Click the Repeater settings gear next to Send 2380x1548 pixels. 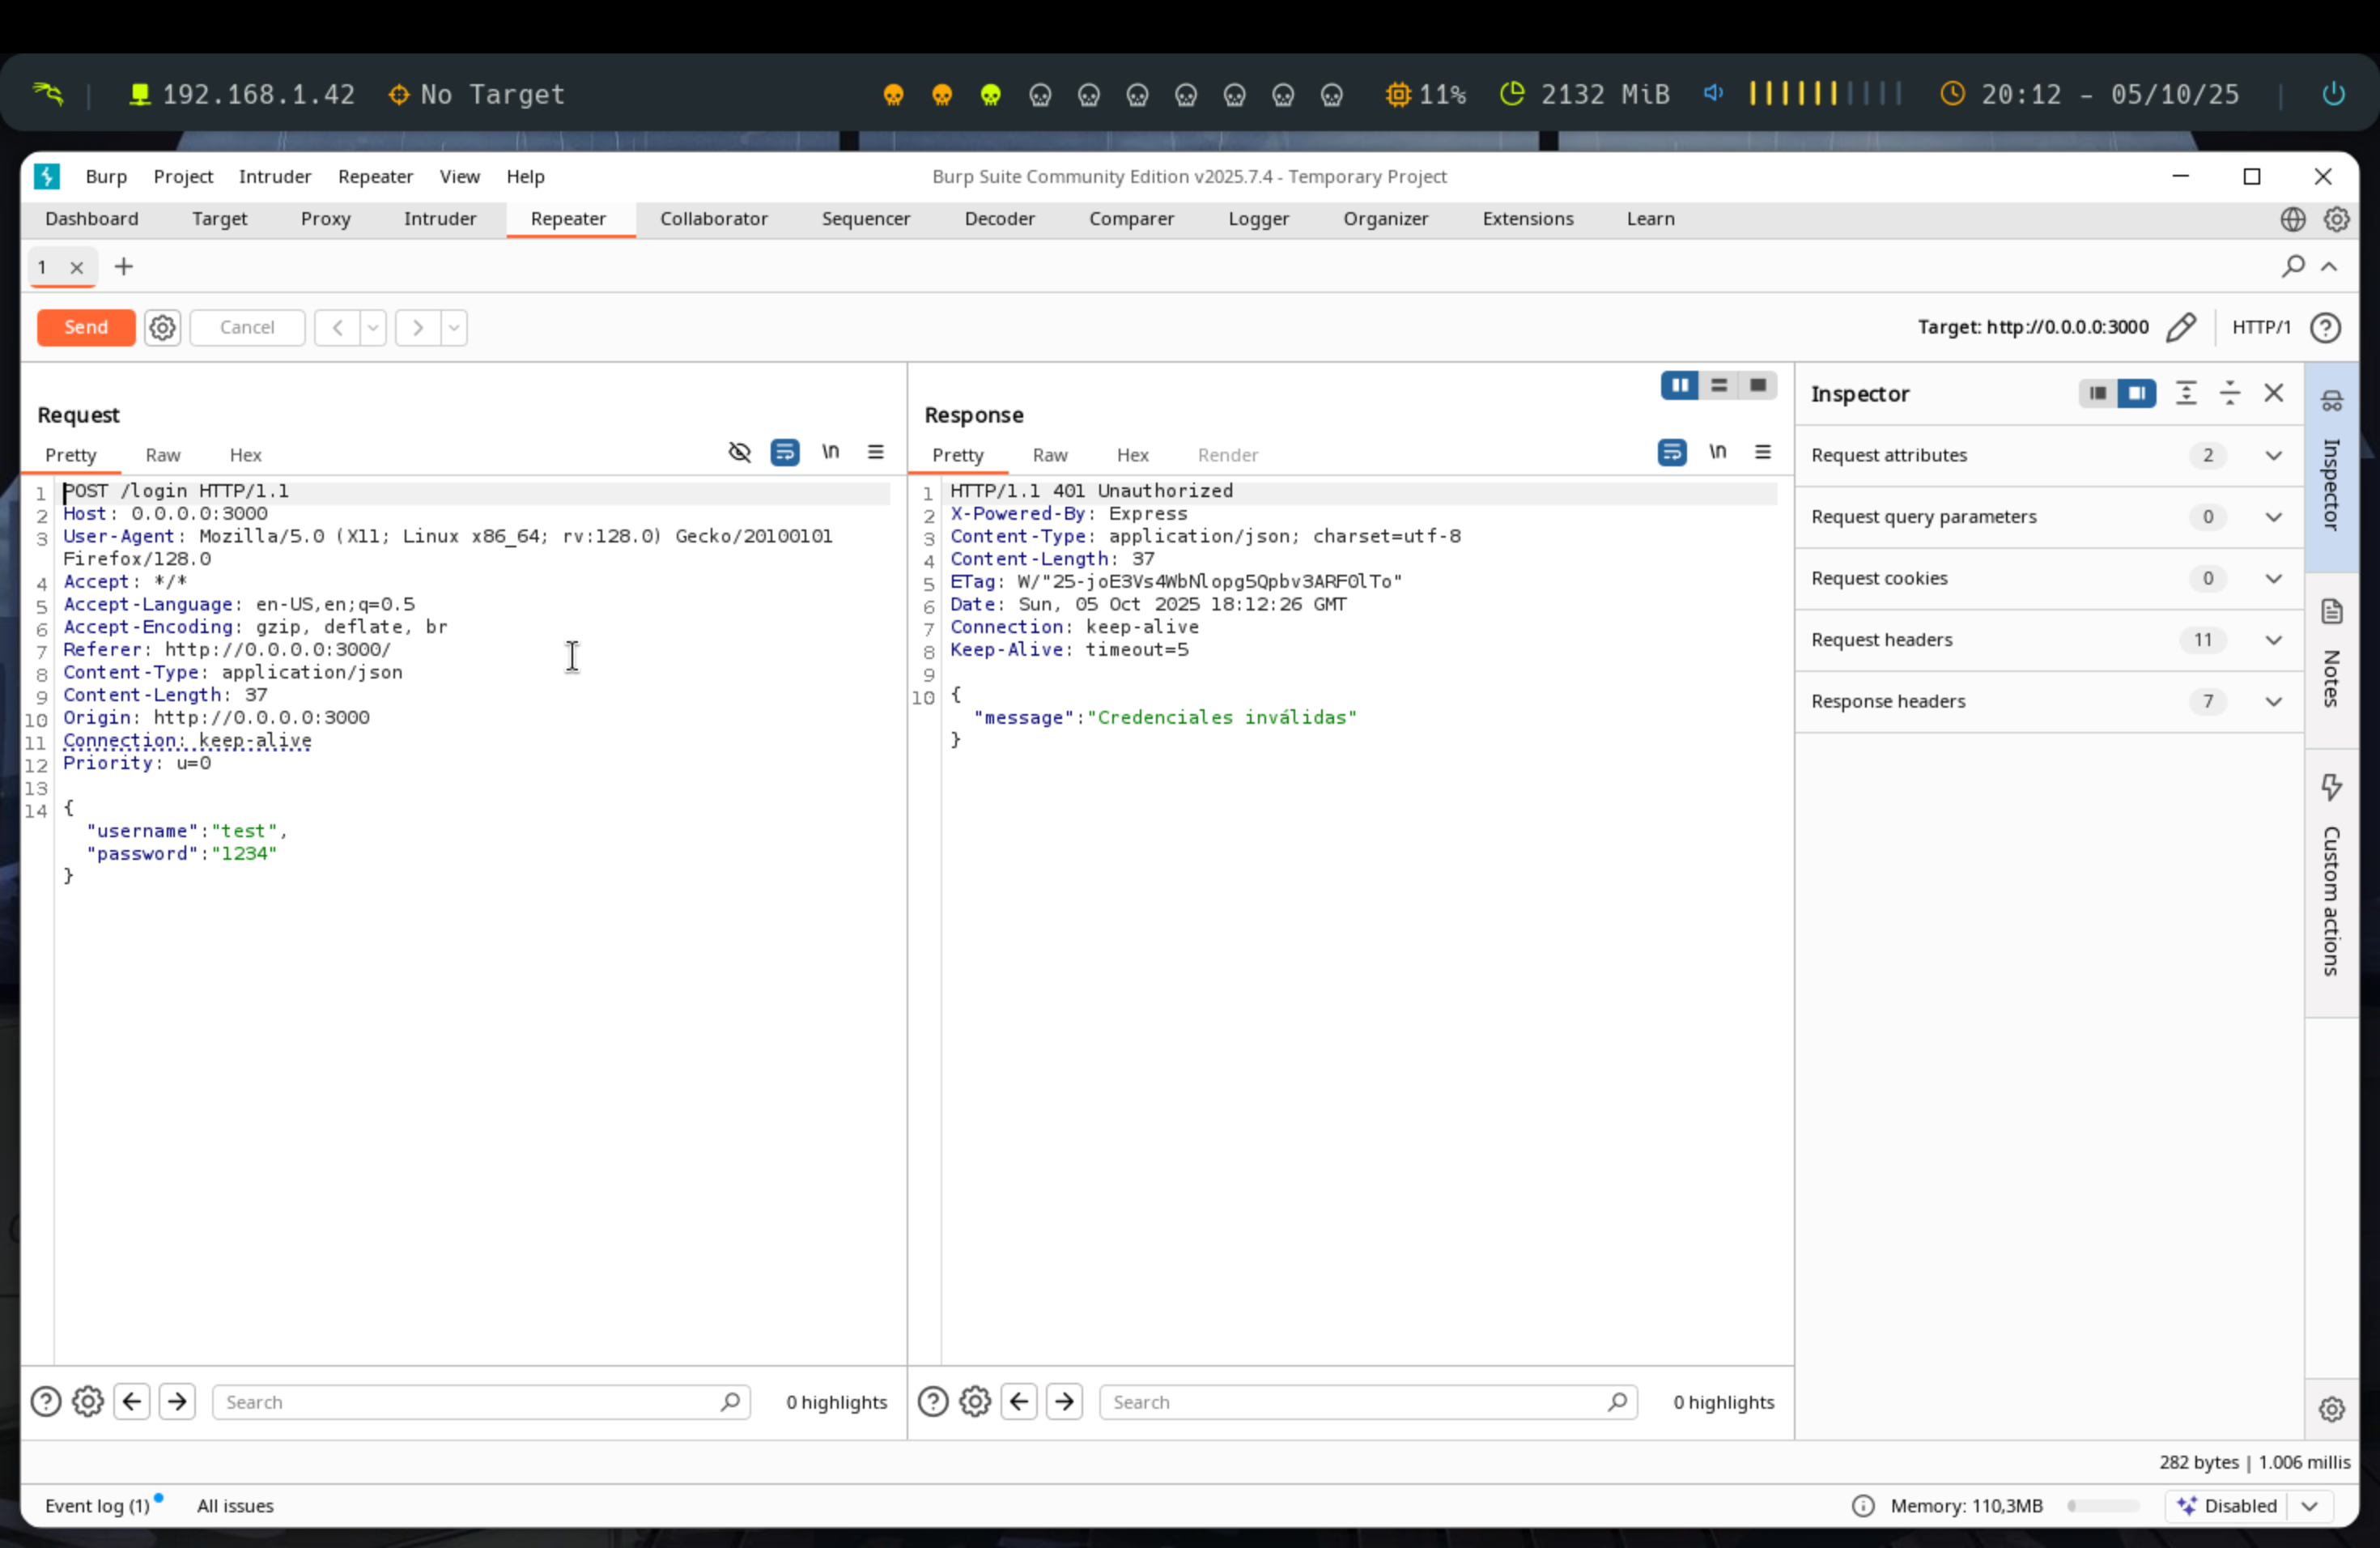pos(162,327)
